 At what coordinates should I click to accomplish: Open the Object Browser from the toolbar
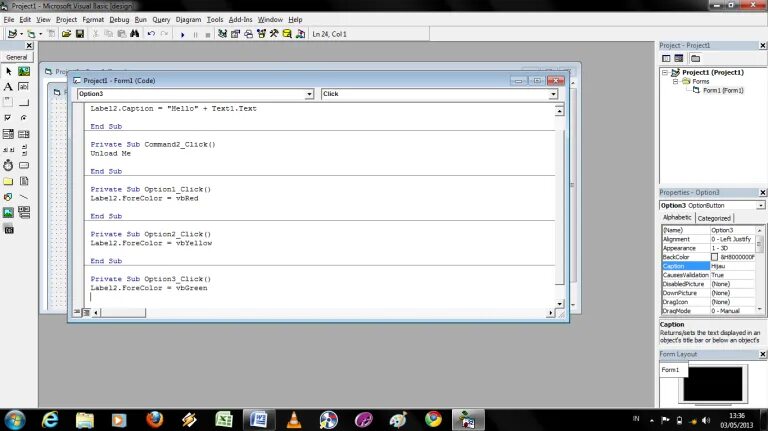click(x=262, y=34)
